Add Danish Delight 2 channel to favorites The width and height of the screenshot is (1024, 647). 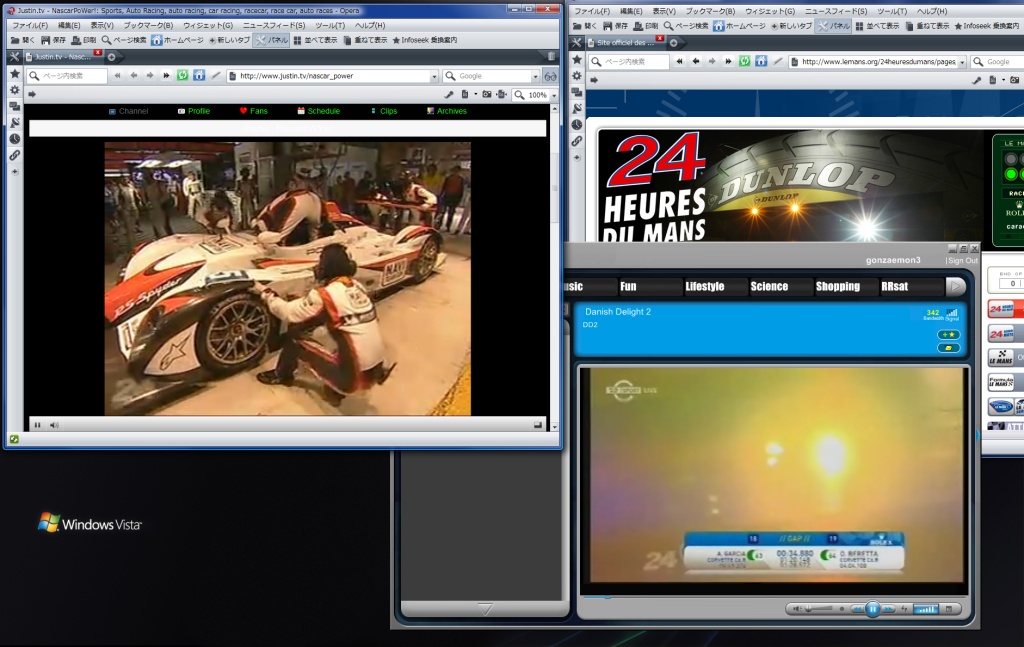click(948, 335)
